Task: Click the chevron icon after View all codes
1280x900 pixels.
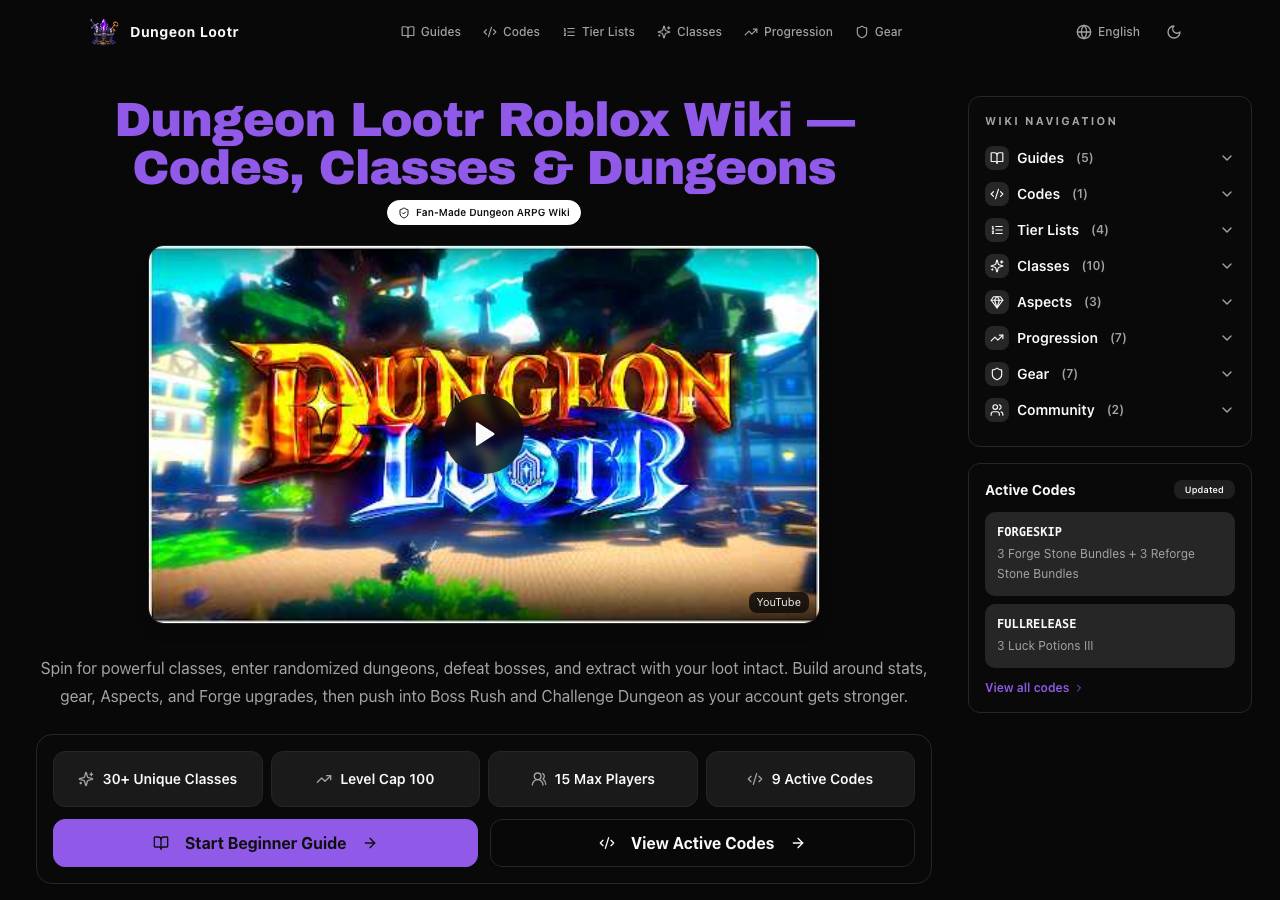Action: click(1079, 688)
